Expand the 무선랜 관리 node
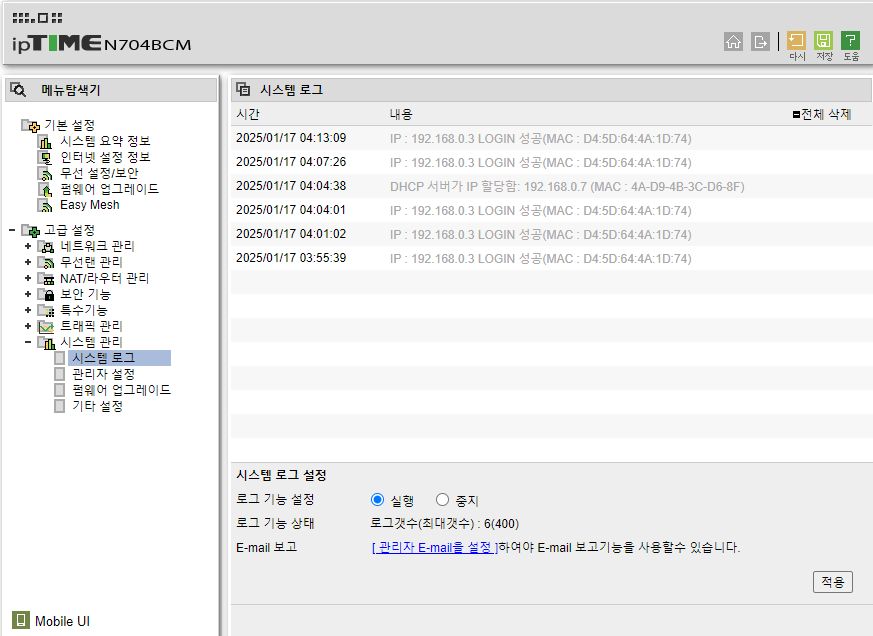 click(x=28, y=262)
